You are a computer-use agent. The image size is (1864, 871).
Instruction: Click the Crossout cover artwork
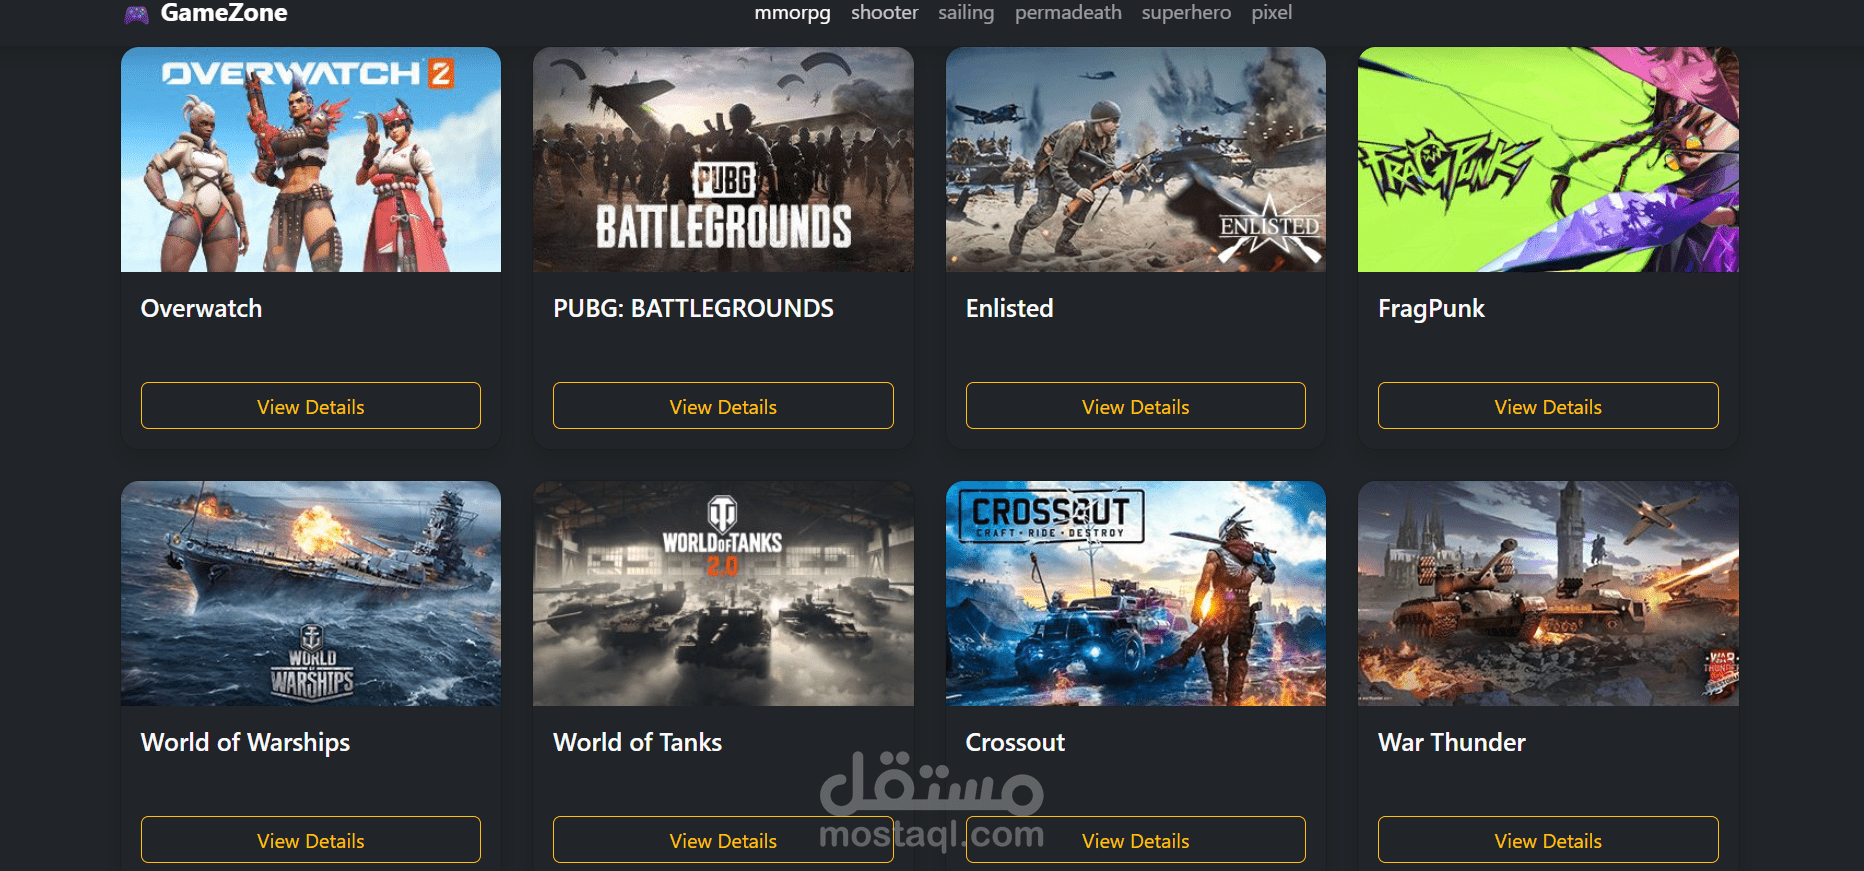click(x=1136, y=594)
